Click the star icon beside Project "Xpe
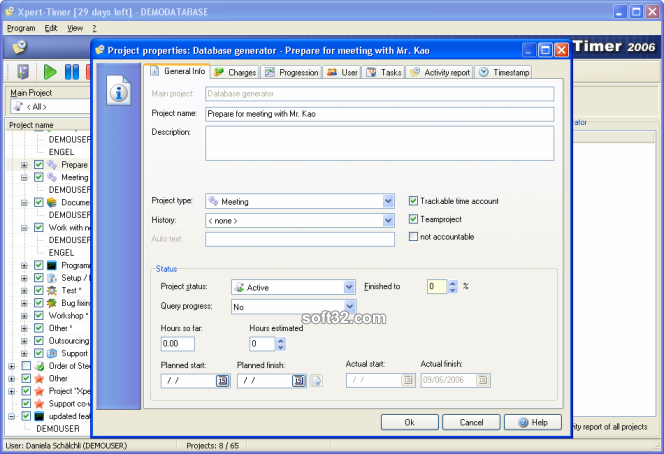 pos(39,391)
